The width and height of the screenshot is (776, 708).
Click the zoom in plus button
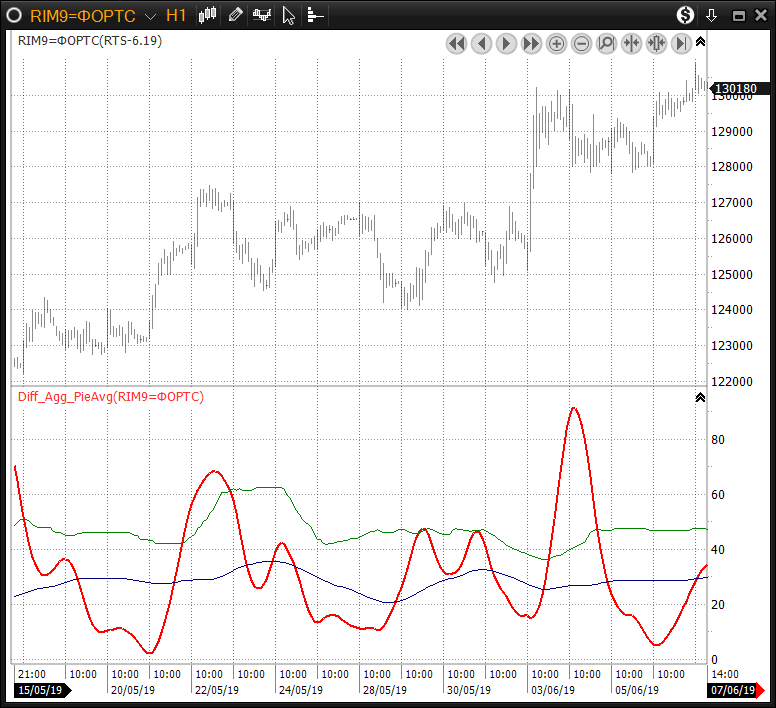pos(556,43)
